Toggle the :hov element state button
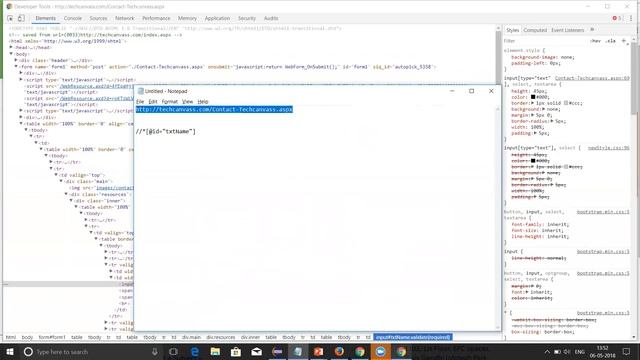Screen dimensions: 640x360 click(596, 41)
